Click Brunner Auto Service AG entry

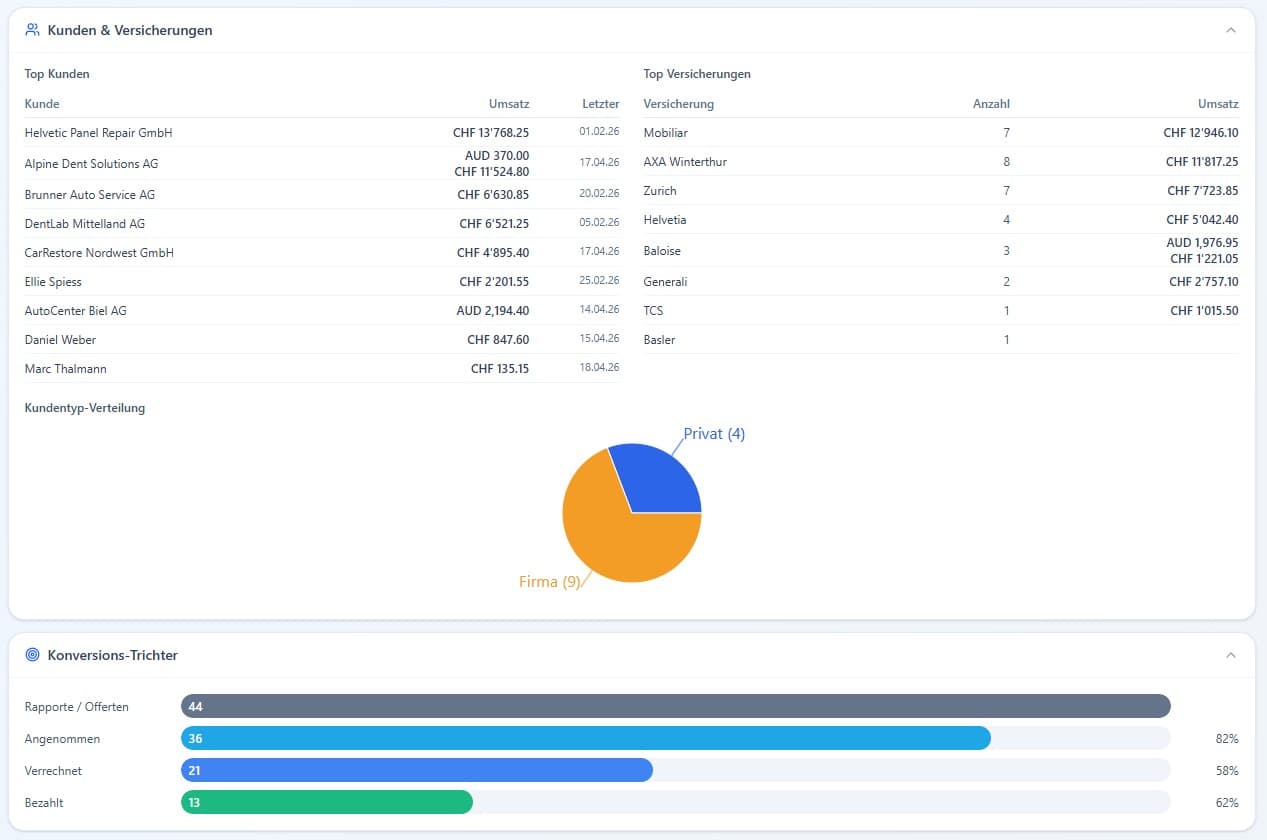click(90, 194)
